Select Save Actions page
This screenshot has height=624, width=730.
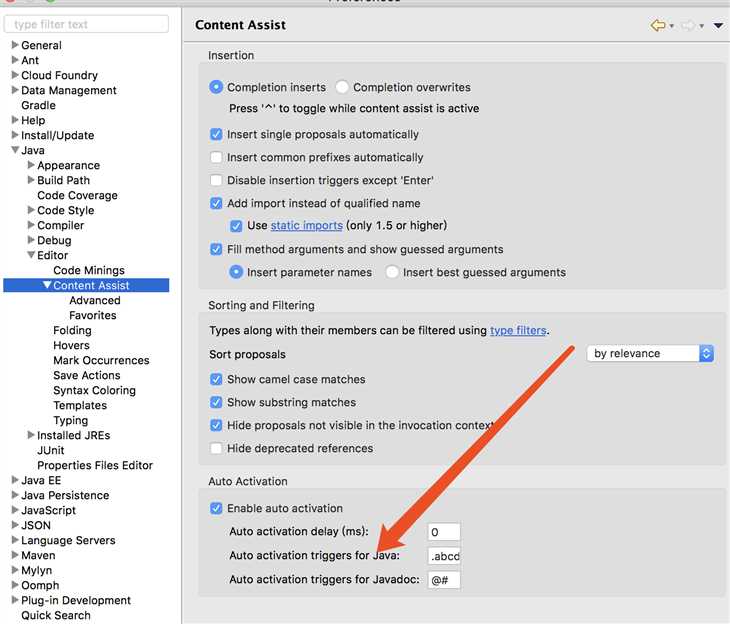(87, 375)
